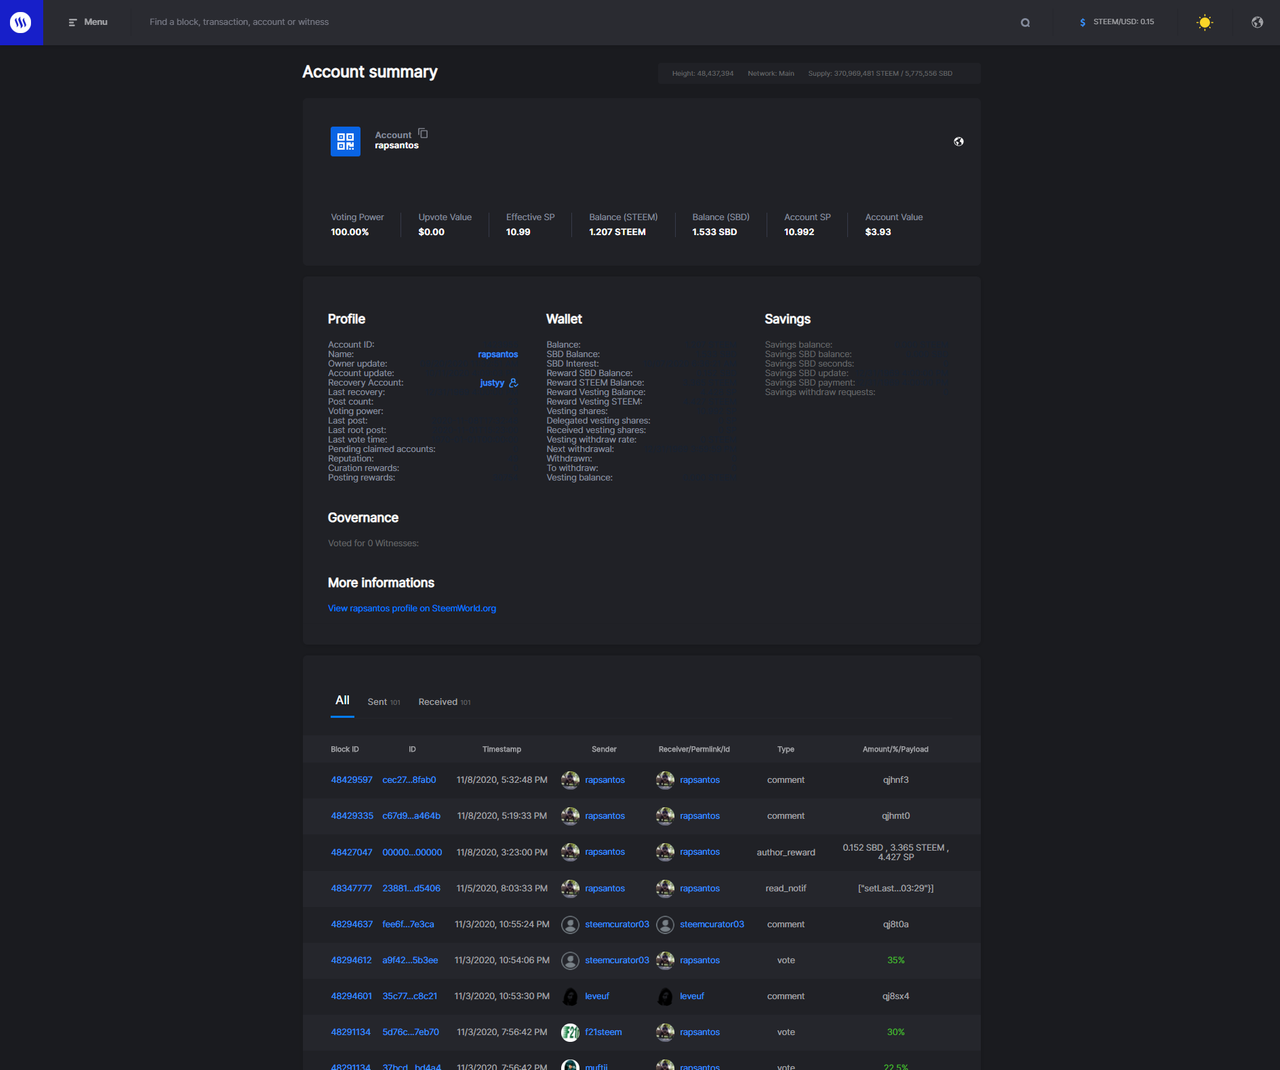Click f21steem avatar icon
This screenshot has height=1070, width=1280.
[x=570, y=1032]
